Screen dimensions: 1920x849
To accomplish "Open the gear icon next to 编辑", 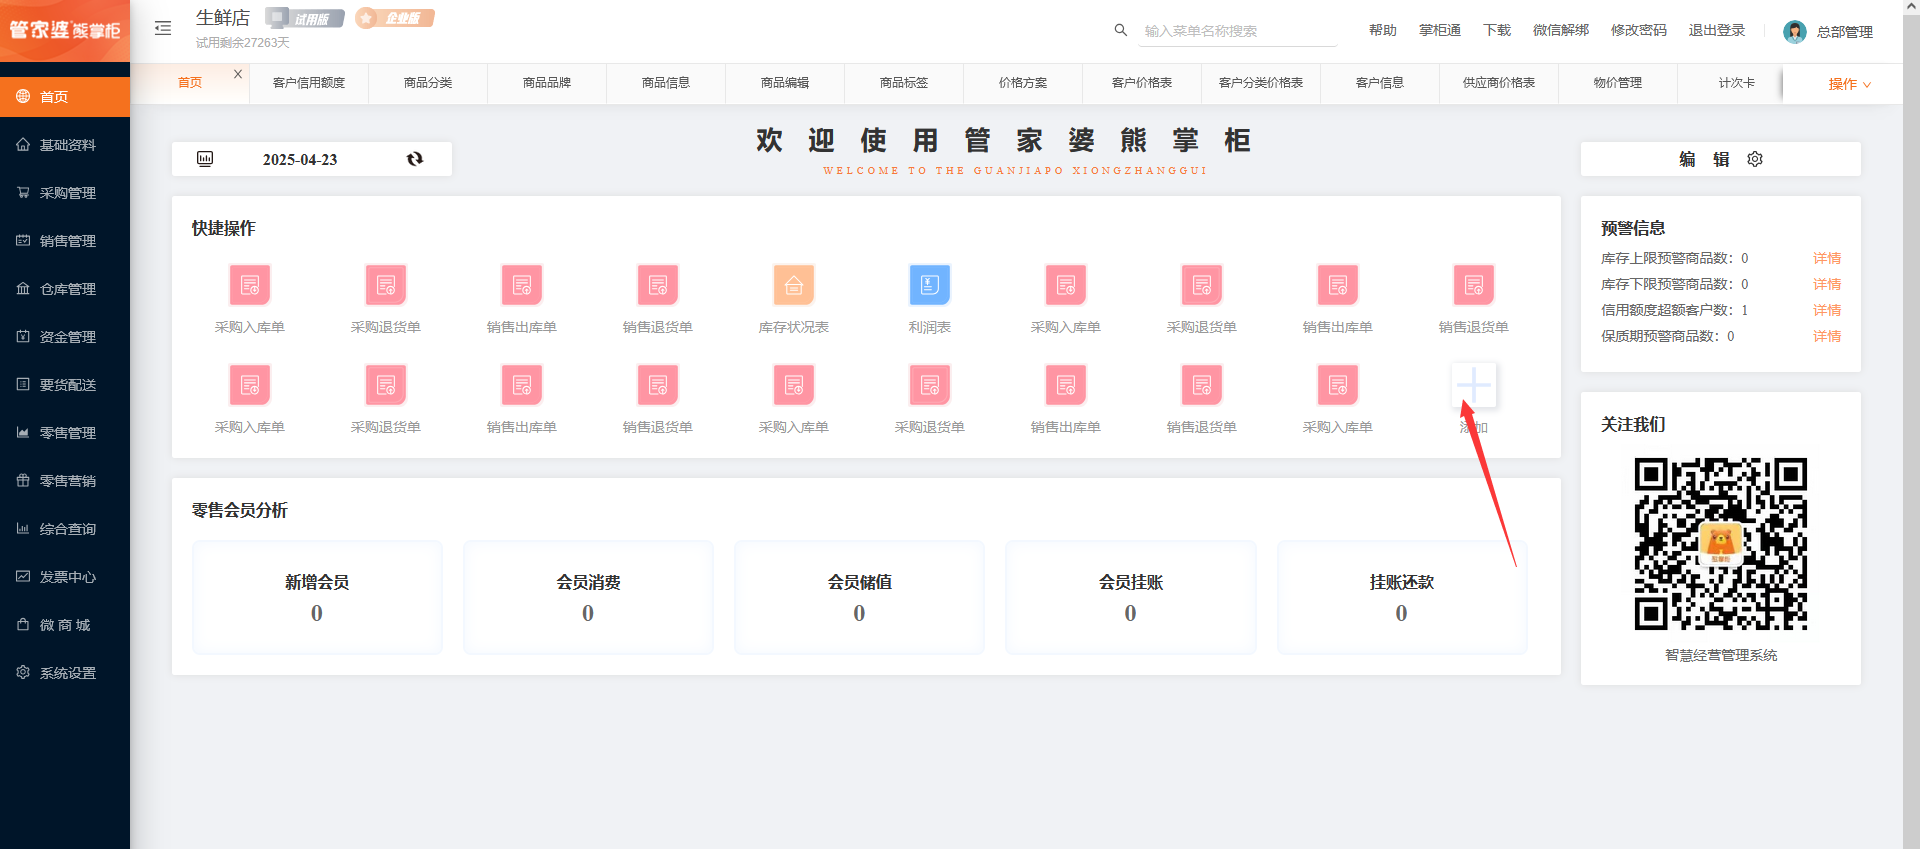I will pyautogui.click(x=1755, y=159).
